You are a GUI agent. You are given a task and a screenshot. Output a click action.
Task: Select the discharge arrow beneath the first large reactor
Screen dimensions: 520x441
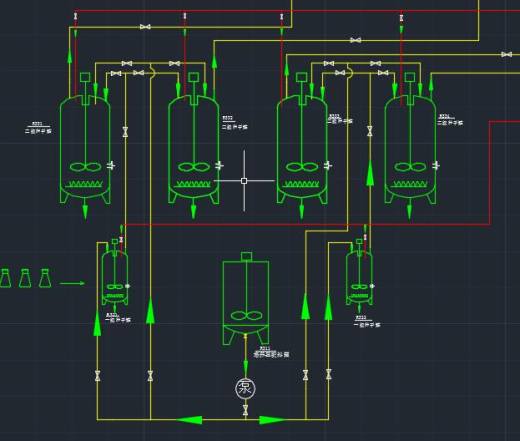85,211
